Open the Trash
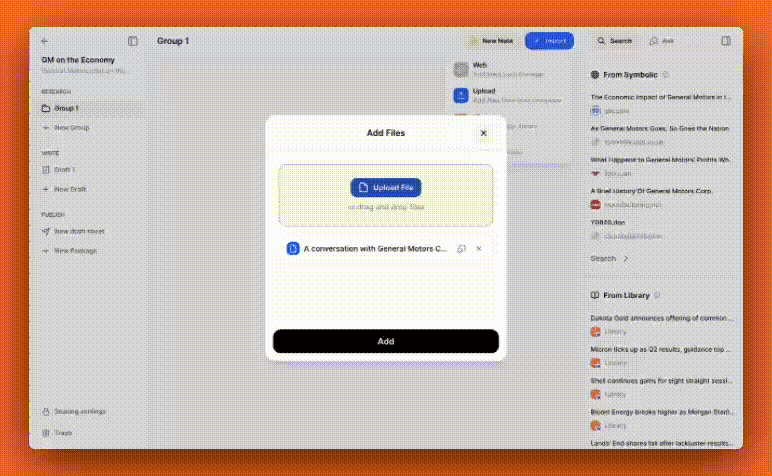Image resolution: width=772 pixels, height=476 pixels. [58, 433]
